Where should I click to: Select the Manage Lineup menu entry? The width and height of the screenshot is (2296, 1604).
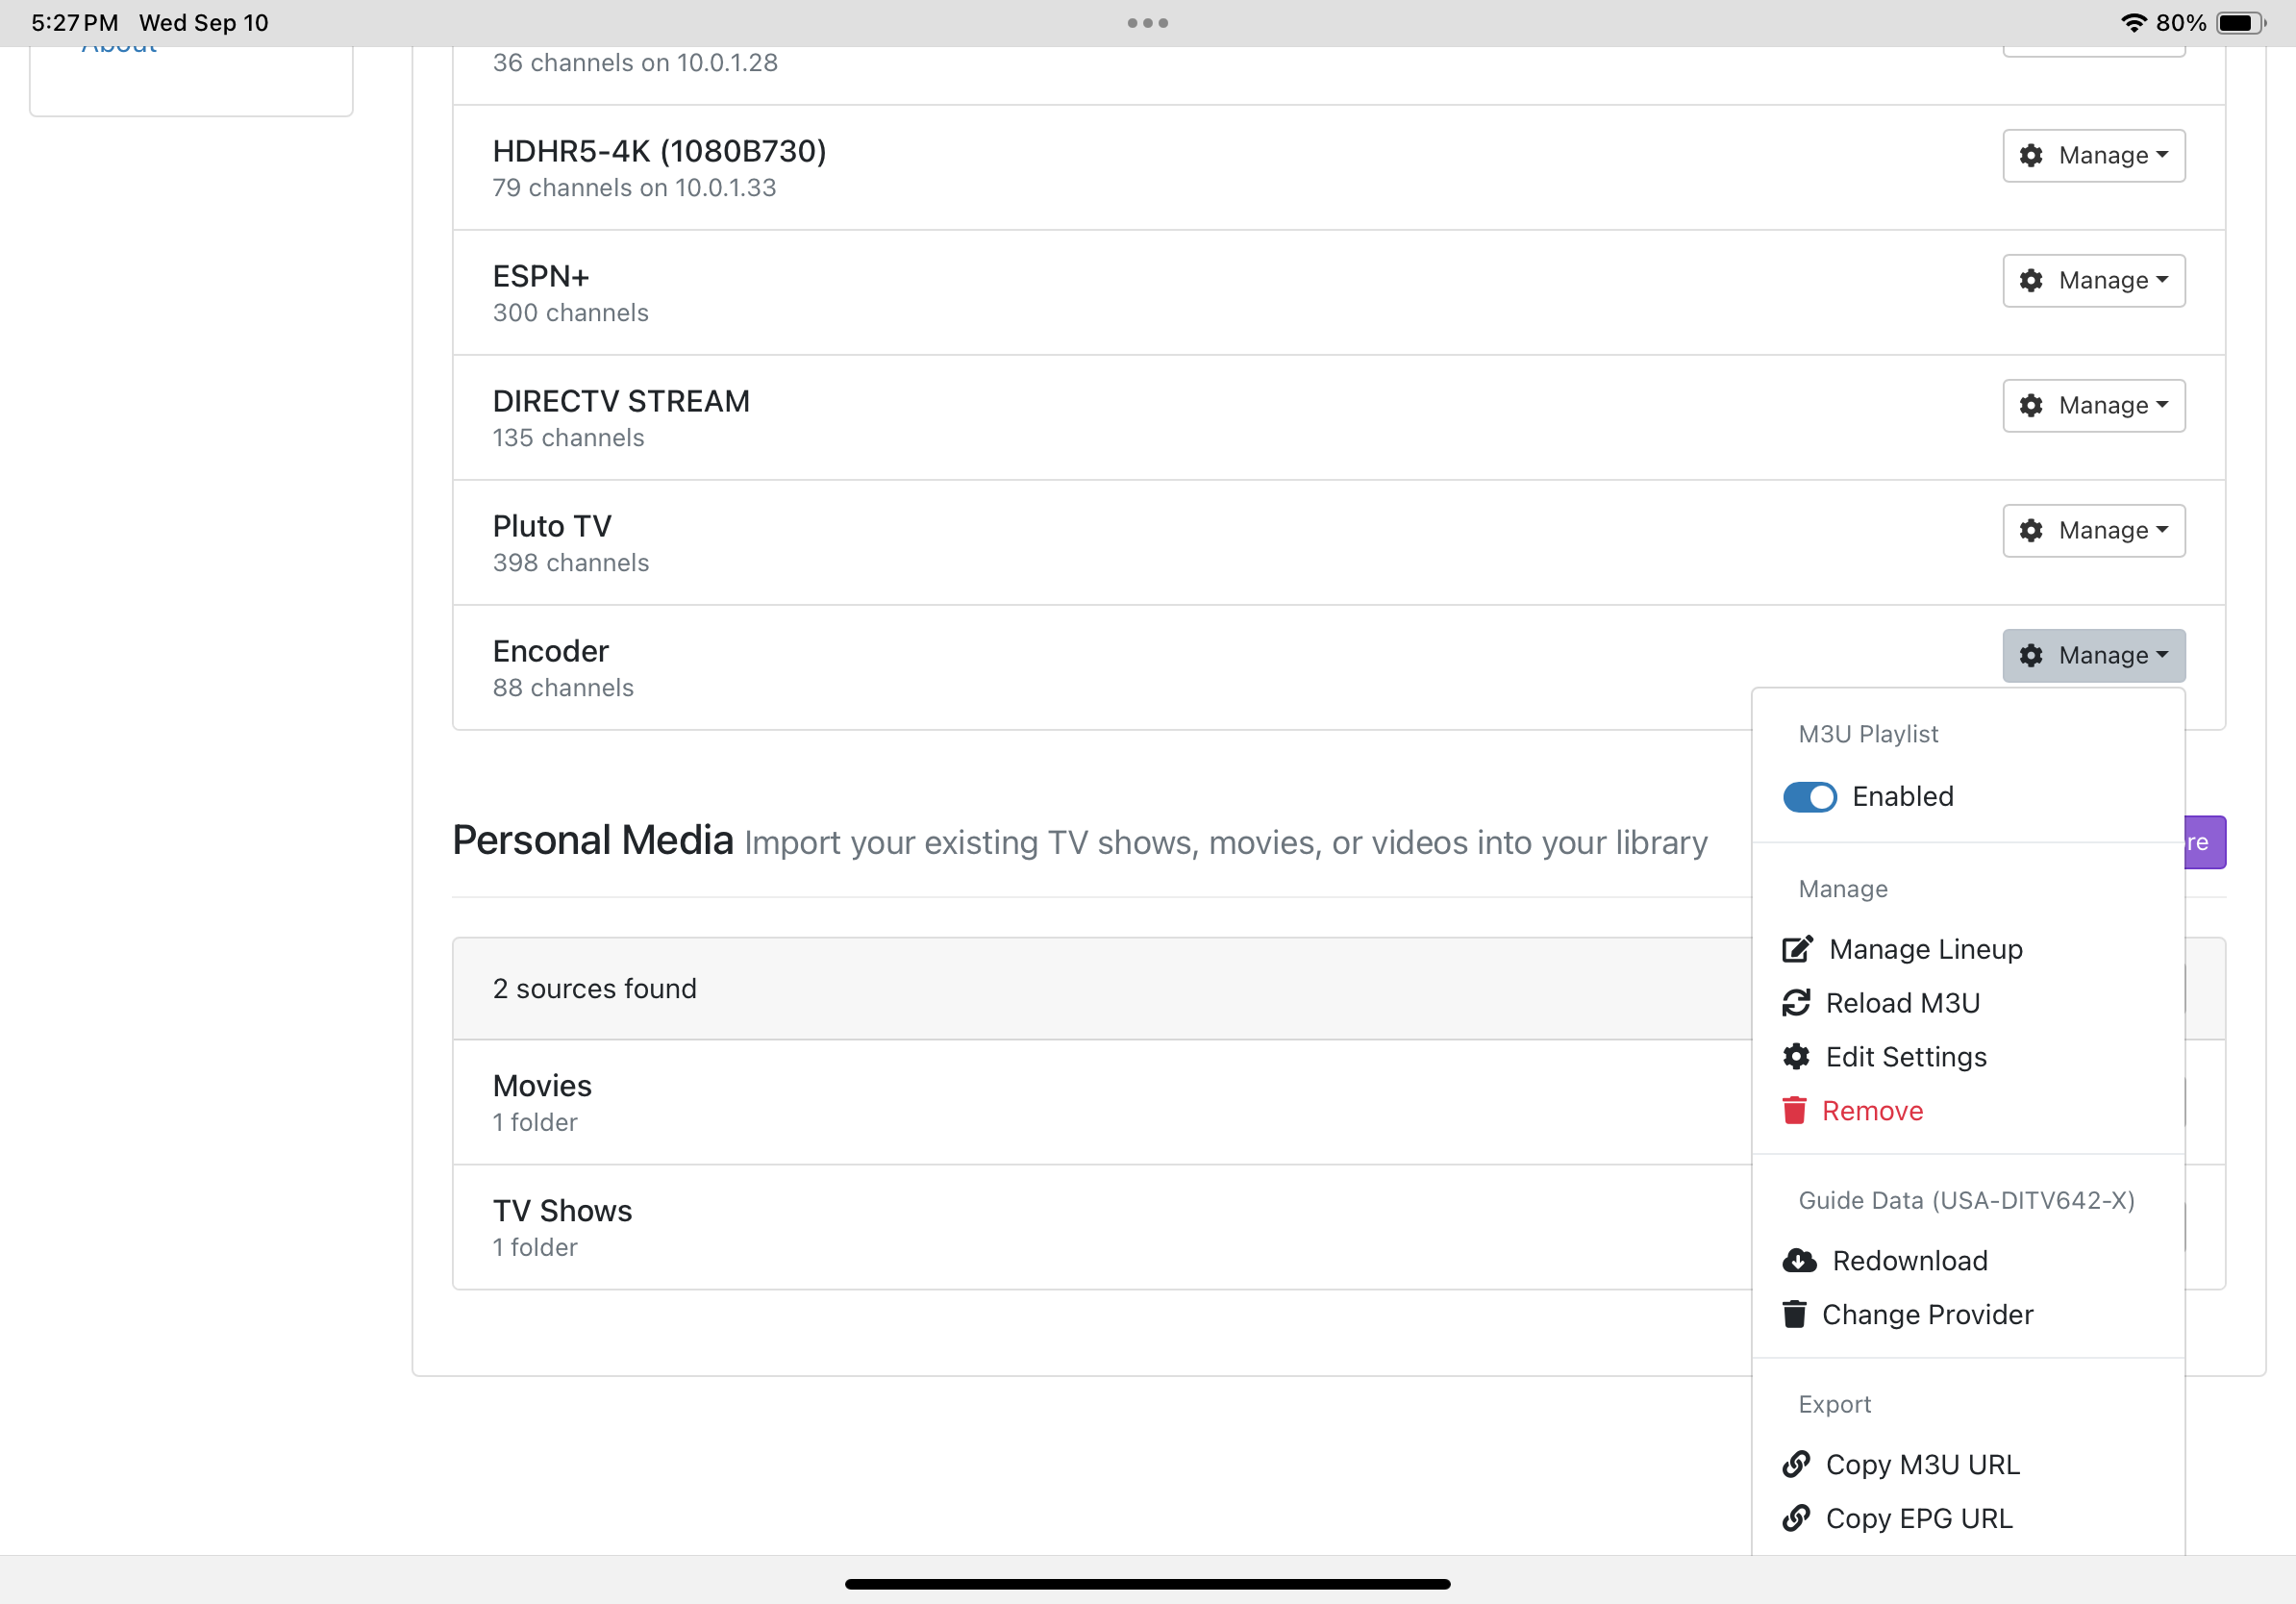tap(1925, 949)
